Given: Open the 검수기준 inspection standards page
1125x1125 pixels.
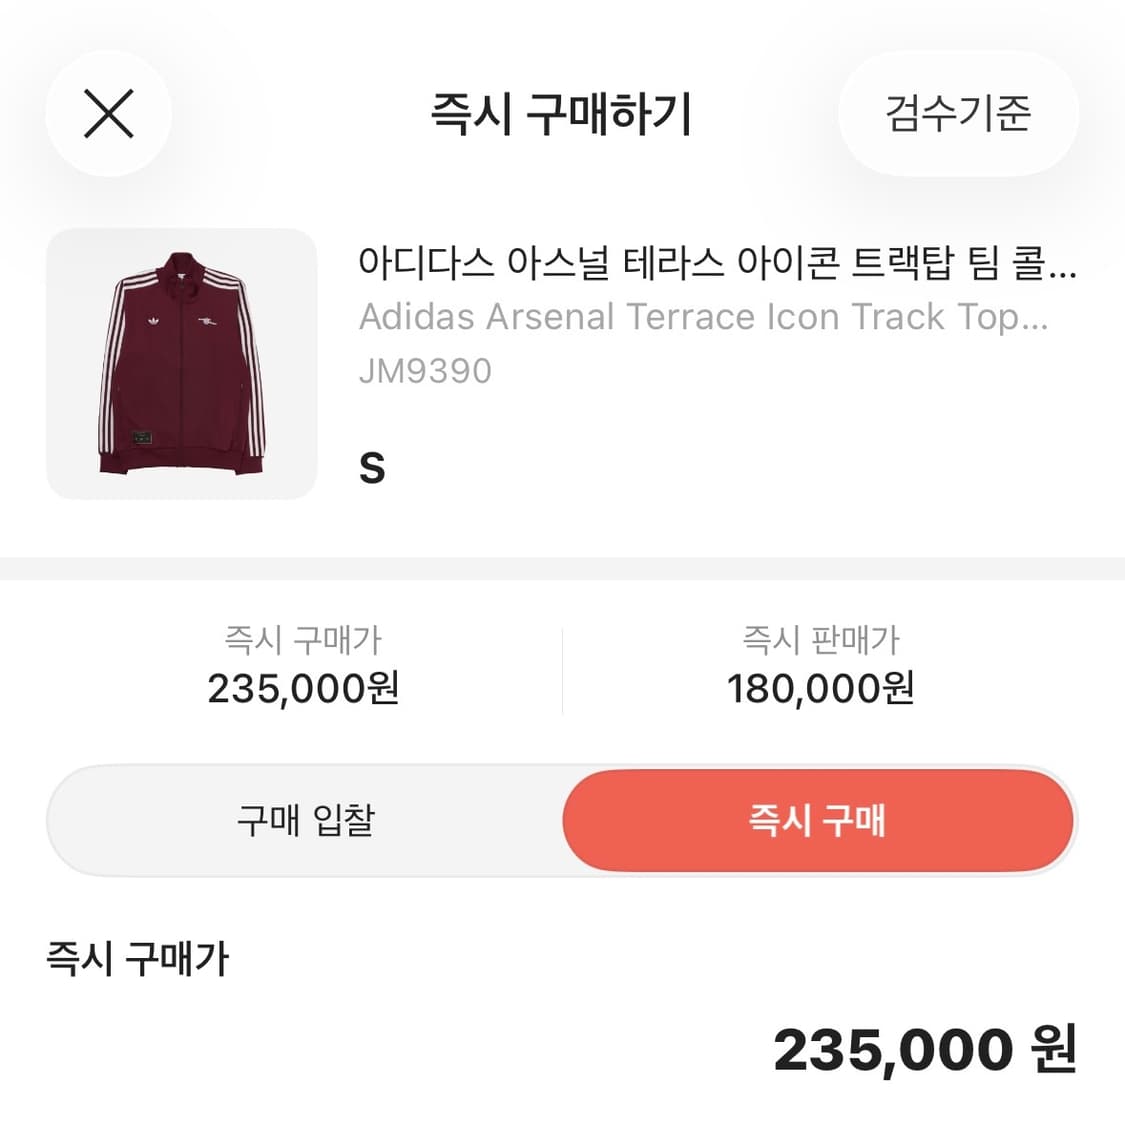Looking at the screenshot, I should (958, 115).
